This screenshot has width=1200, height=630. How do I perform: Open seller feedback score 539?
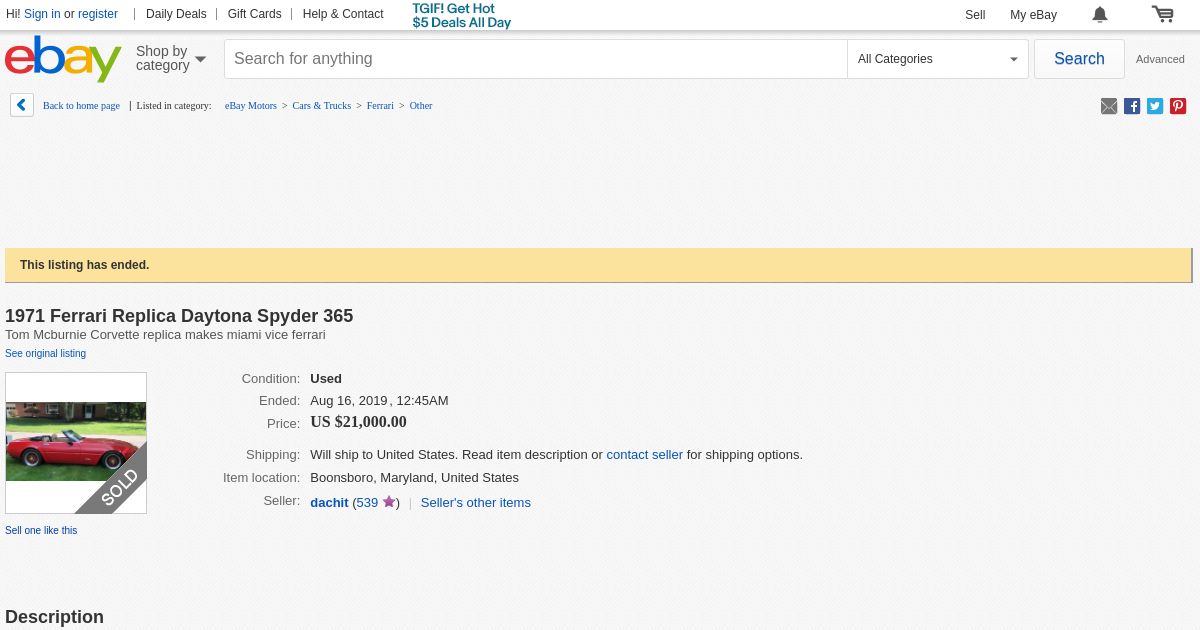click(367, 503)
